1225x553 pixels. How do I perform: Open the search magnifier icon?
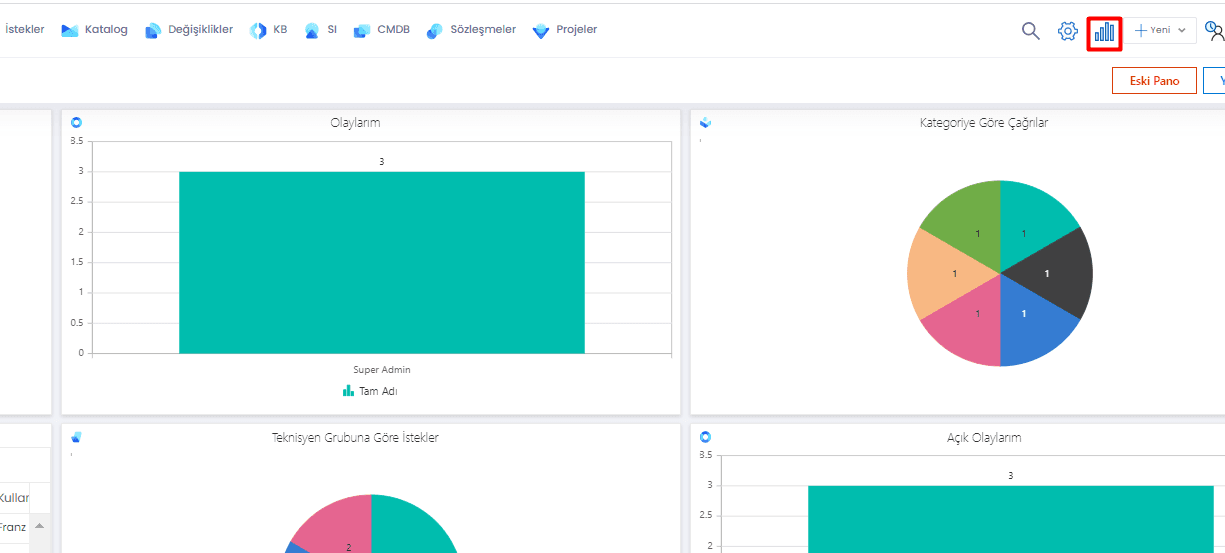pos(1031,31)
